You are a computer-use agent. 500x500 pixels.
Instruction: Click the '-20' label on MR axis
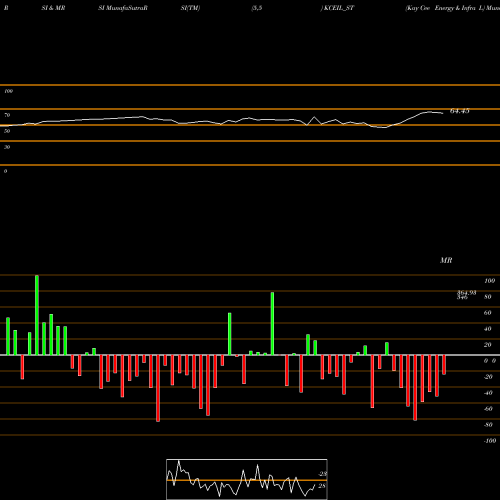click(x=488, y=377)
